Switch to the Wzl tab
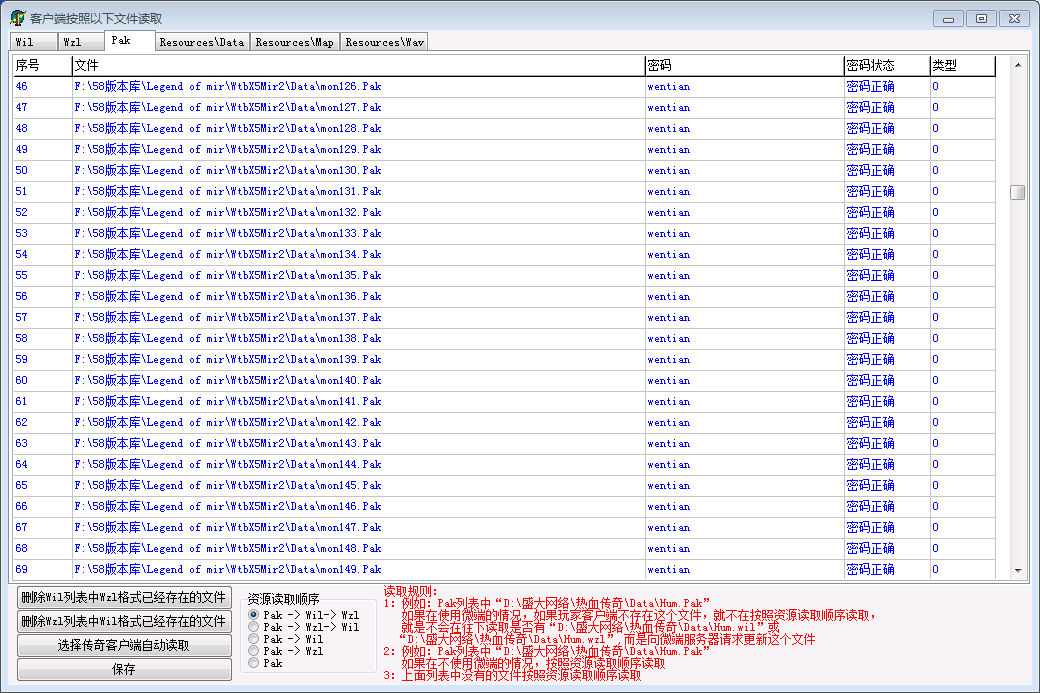The image size is (1040, 693). tap(72, 42)
